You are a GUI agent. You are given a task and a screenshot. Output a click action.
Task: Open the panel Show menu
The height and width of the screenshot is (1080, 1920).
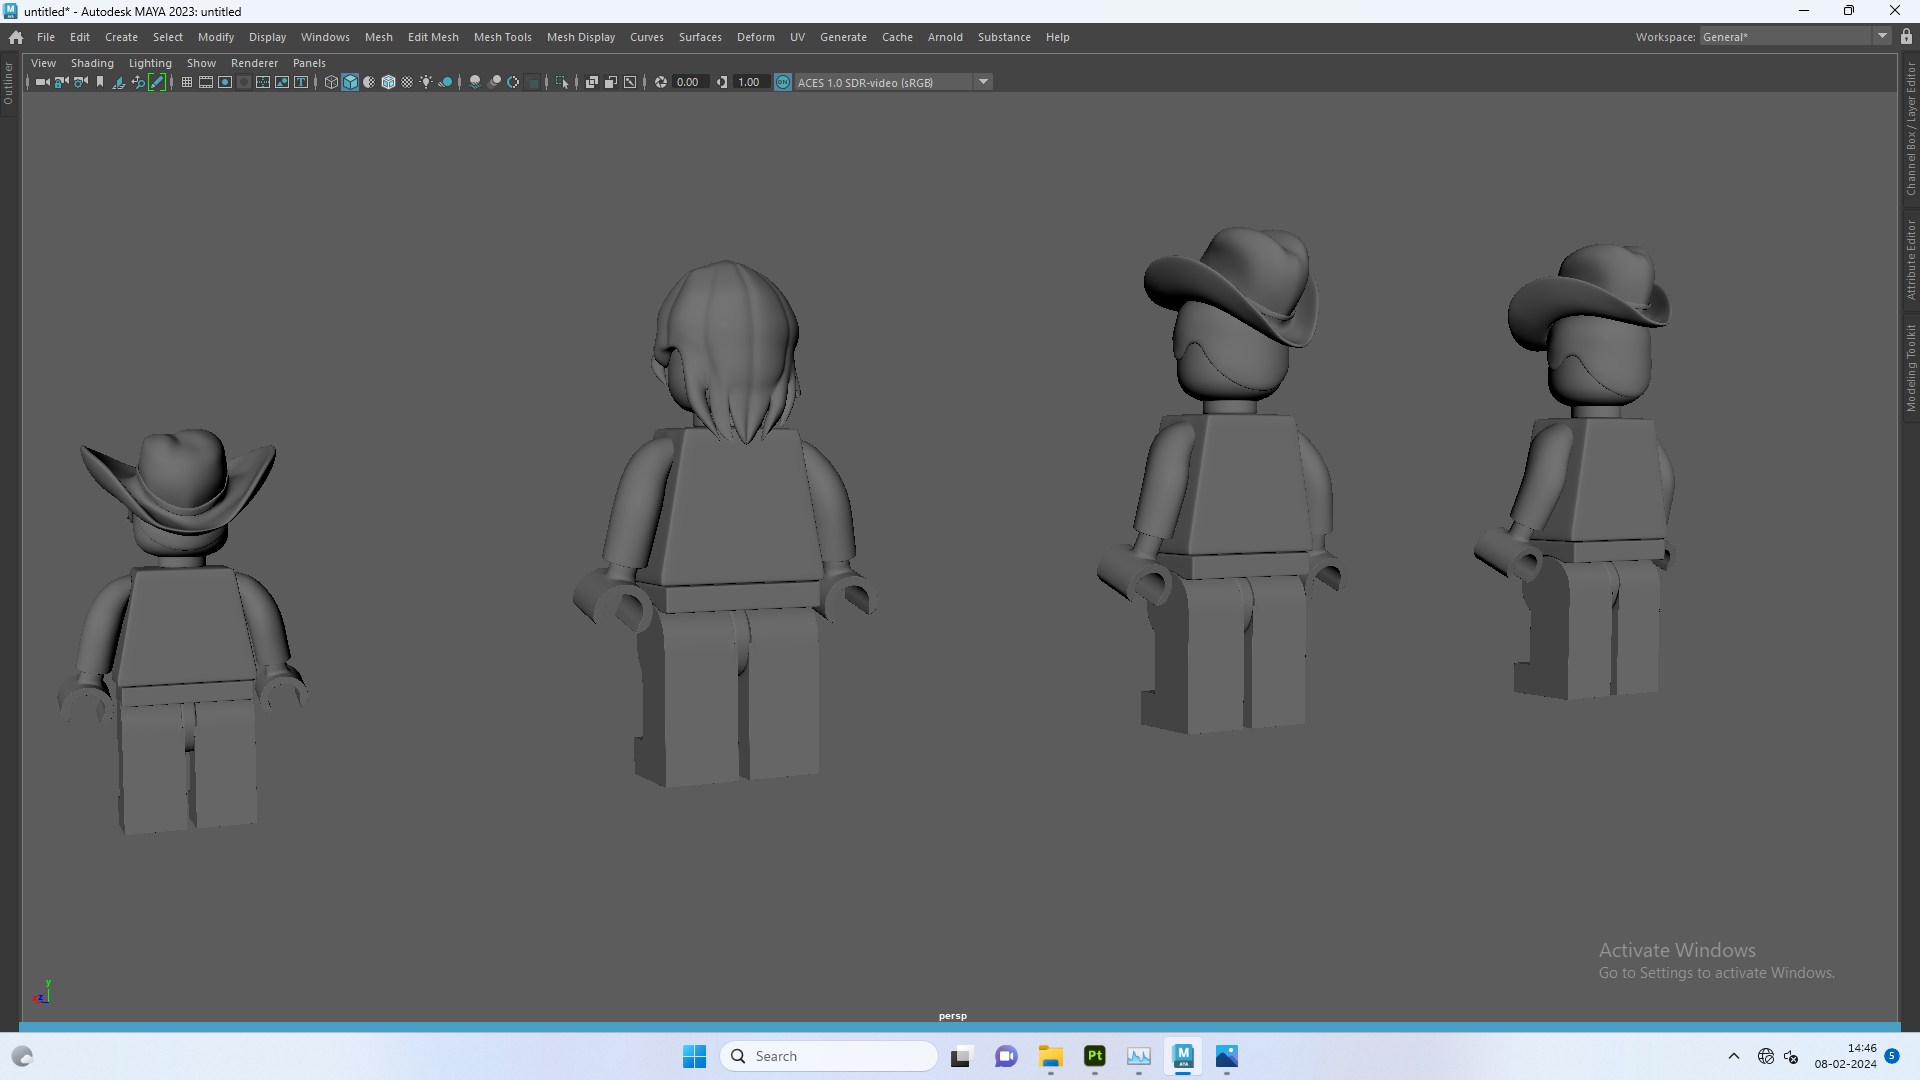201,63
